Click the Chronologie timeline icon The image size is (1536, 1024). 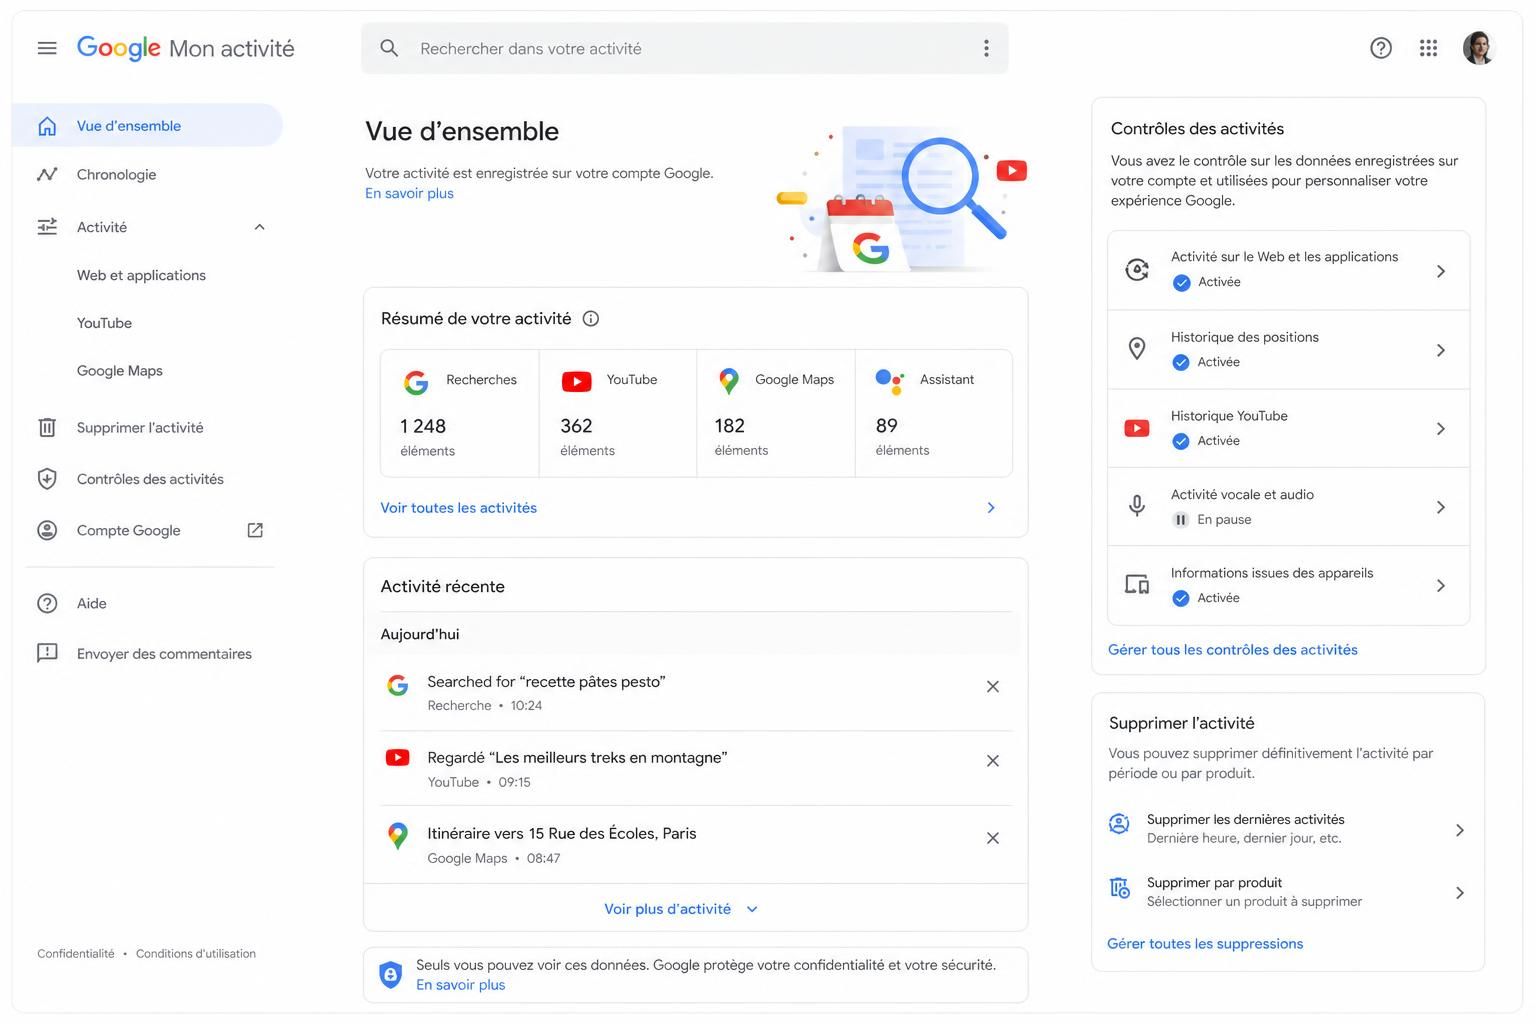click(x=47, y=174)
